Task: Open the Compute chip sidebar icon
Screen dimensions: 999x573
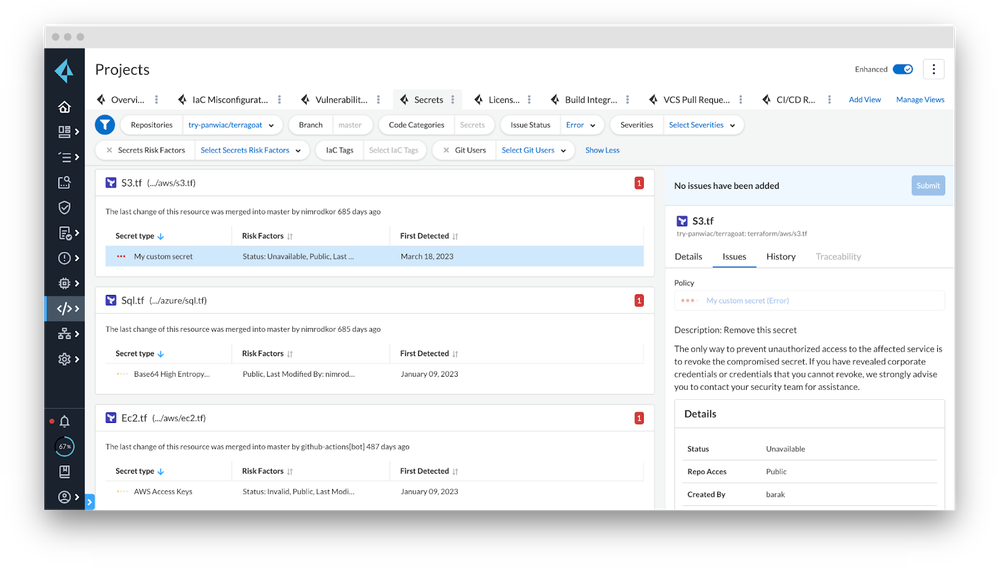Action: 64,283
